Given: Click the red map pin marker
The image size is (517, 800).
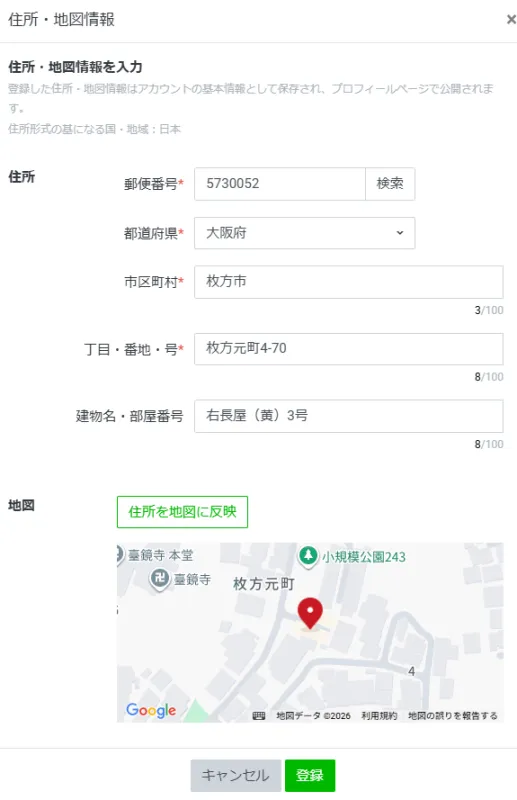Looking at the screenshot, I should point(310,614).
